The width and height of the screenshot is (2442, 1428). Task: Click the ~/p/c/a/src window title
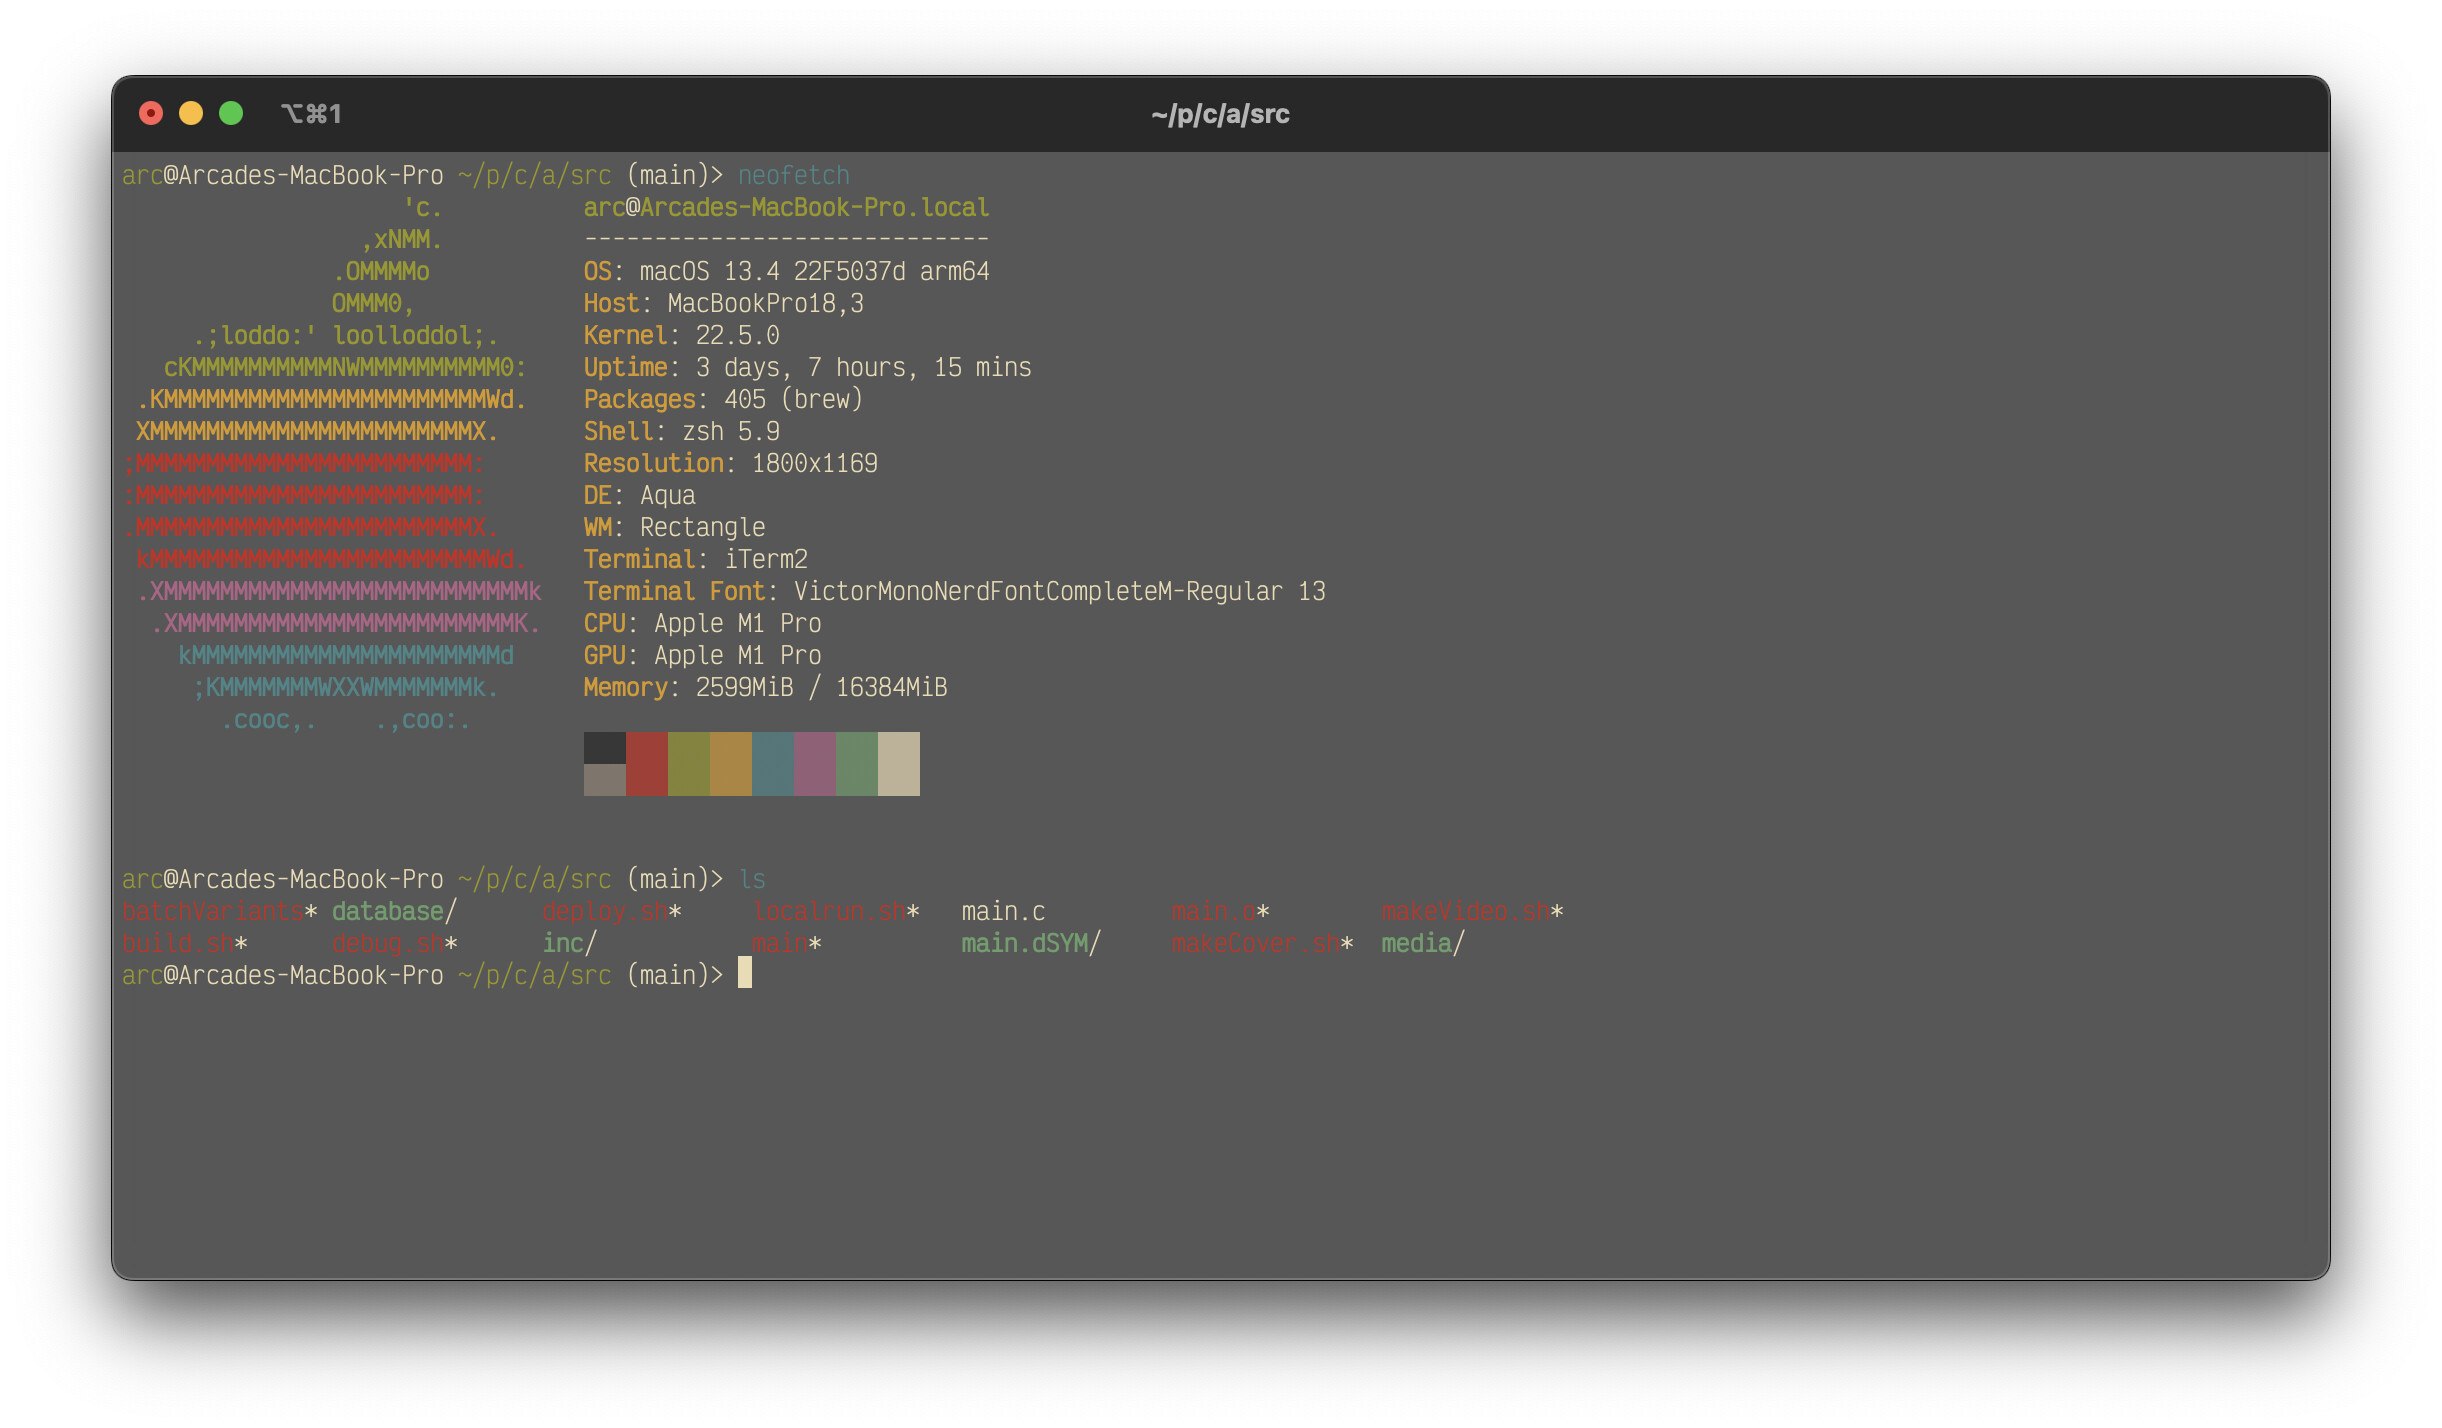coord(1220,114)
